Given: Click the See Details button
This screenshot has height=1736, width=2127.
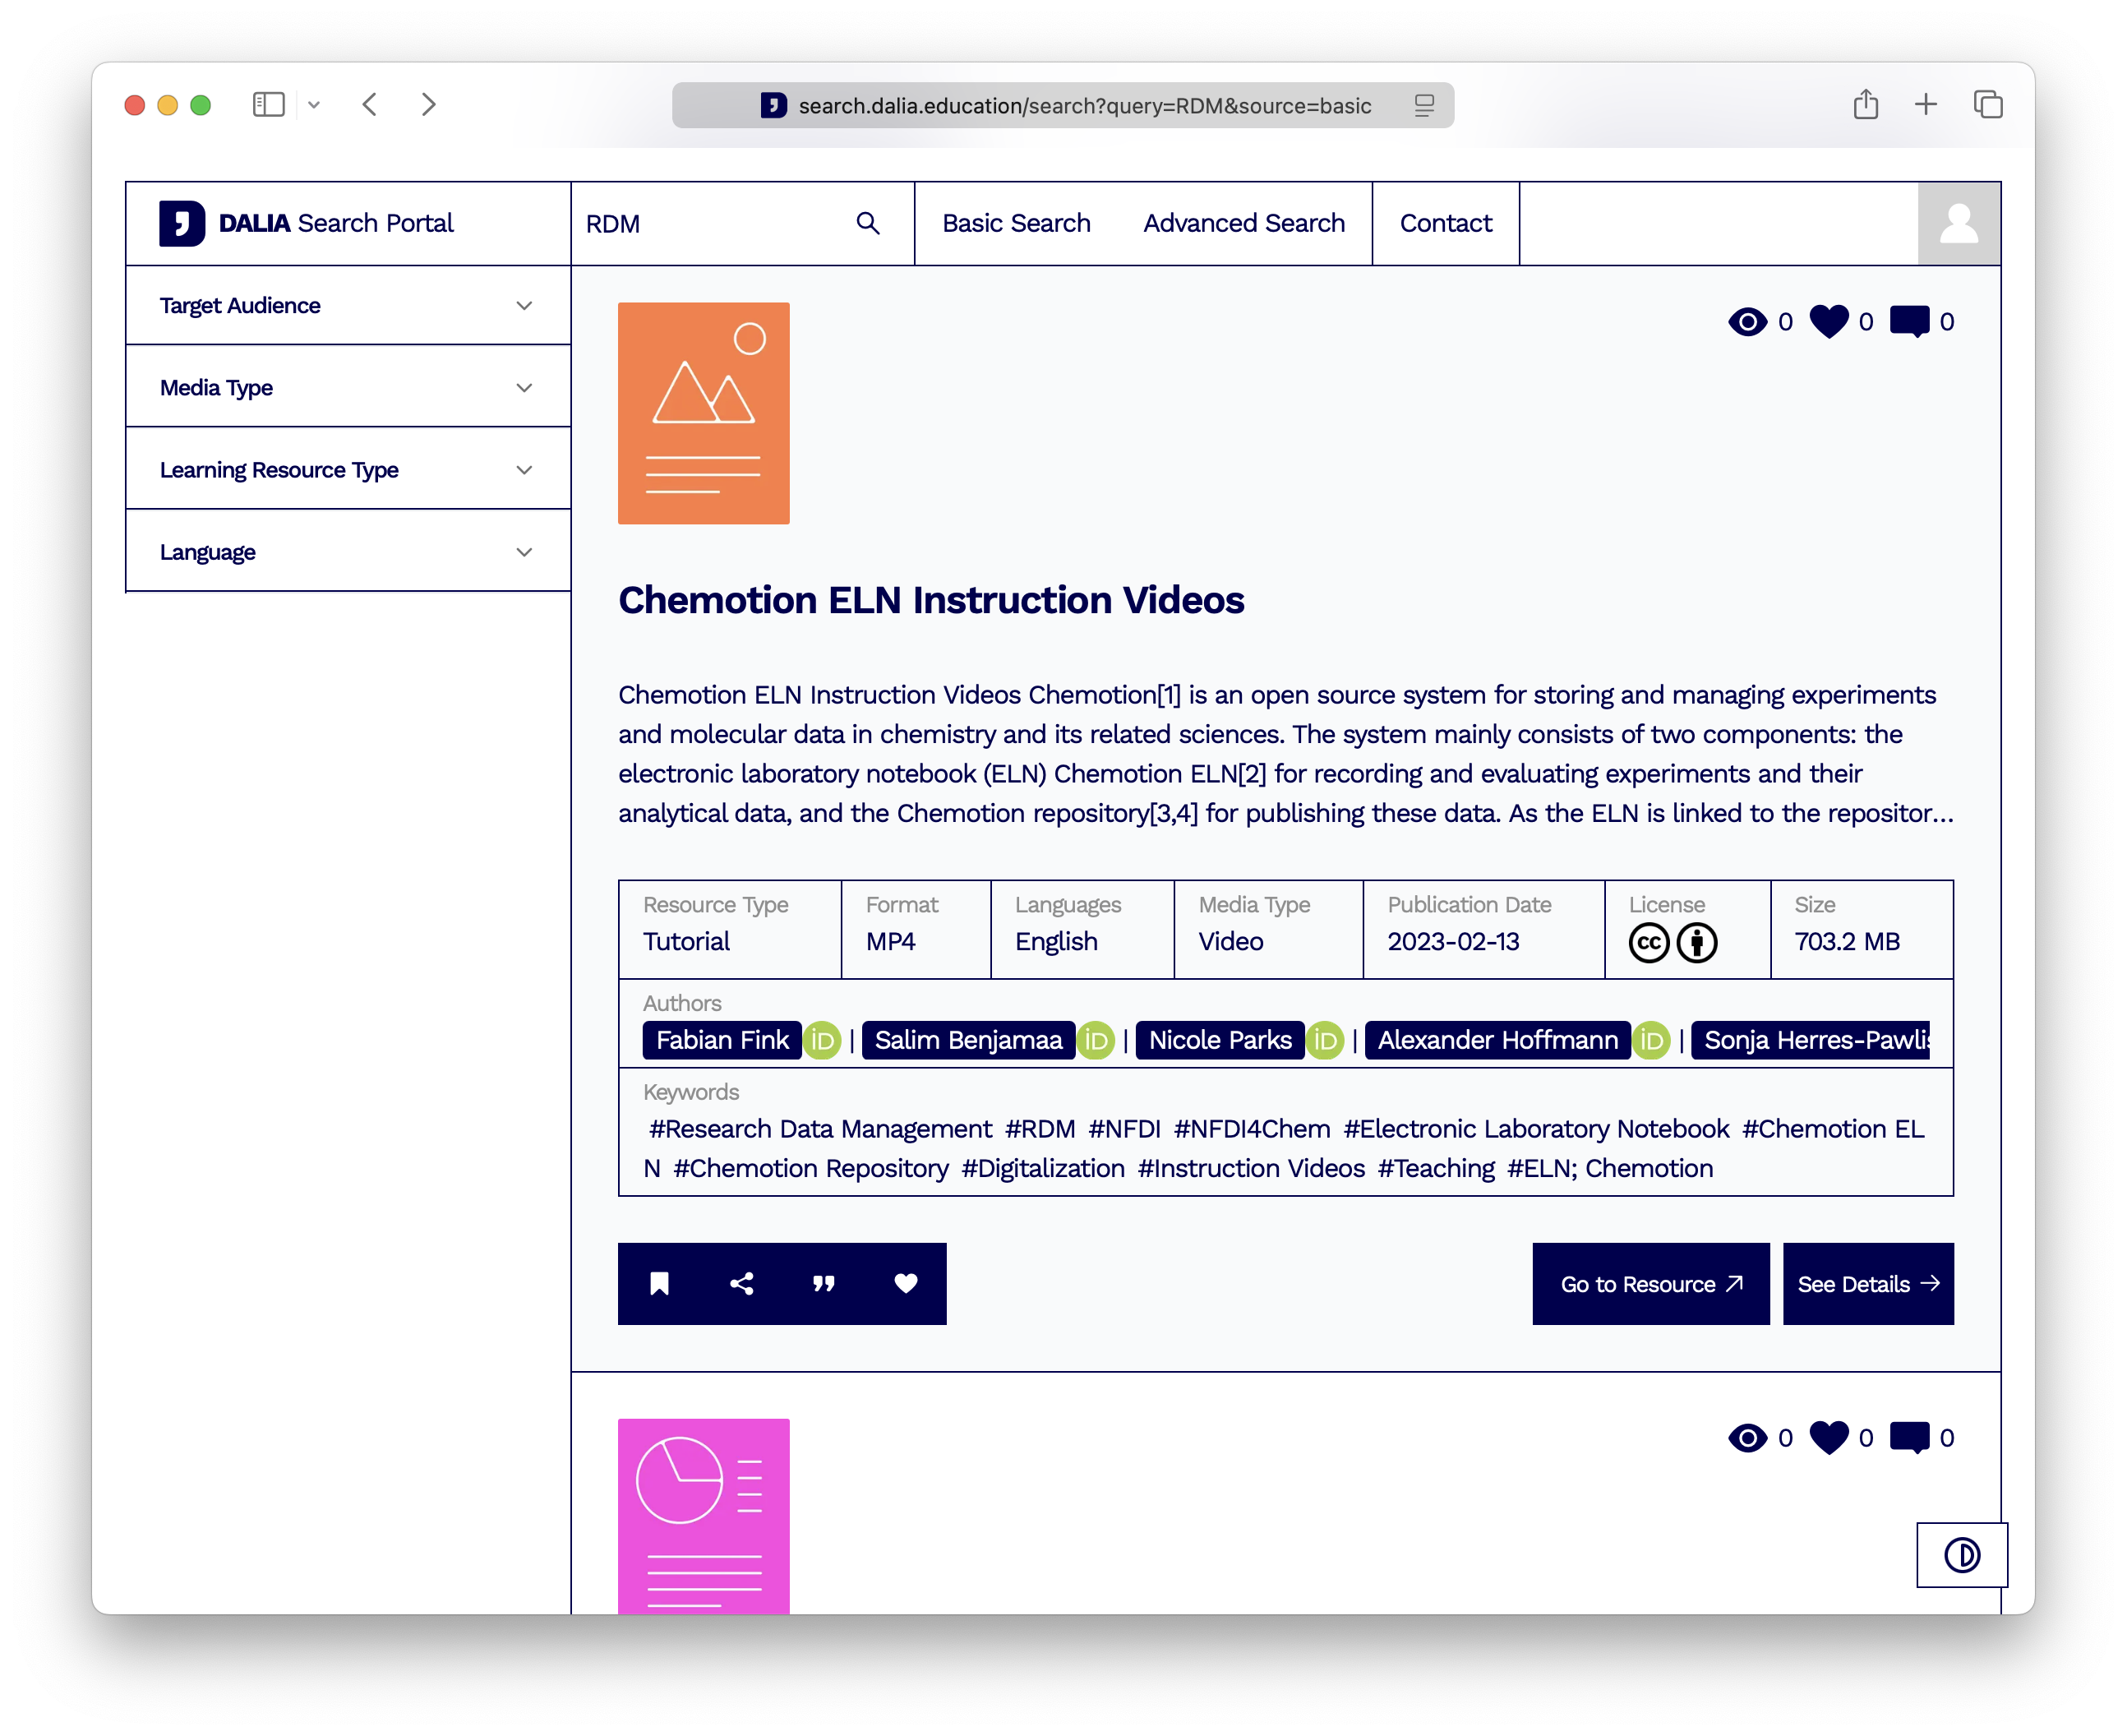Looking at the screenshot, I should 1867,1284.
